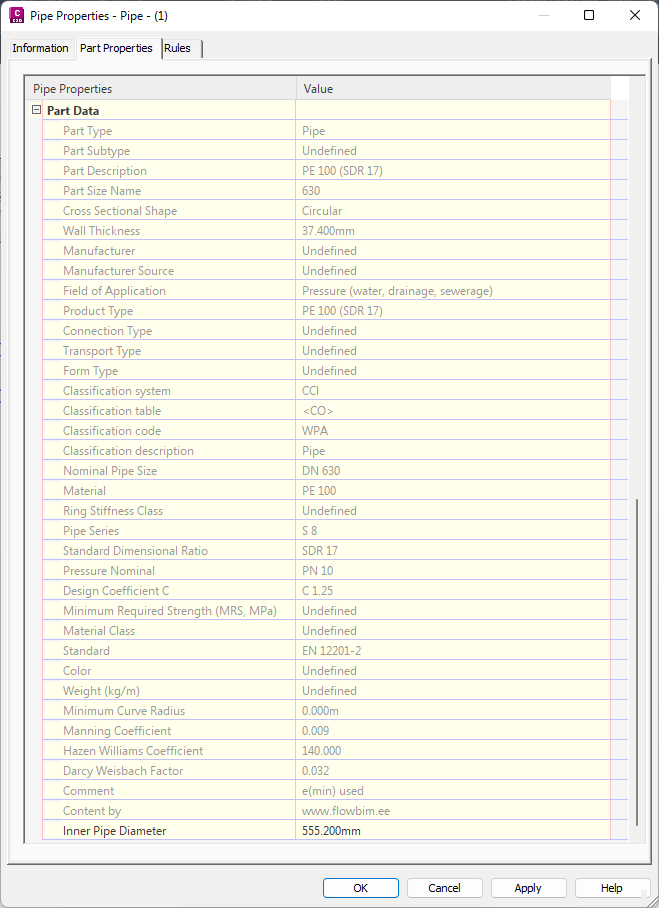
Task: Select Nominal Pipe Size value 'DN 630'
Action: (321, 471)
